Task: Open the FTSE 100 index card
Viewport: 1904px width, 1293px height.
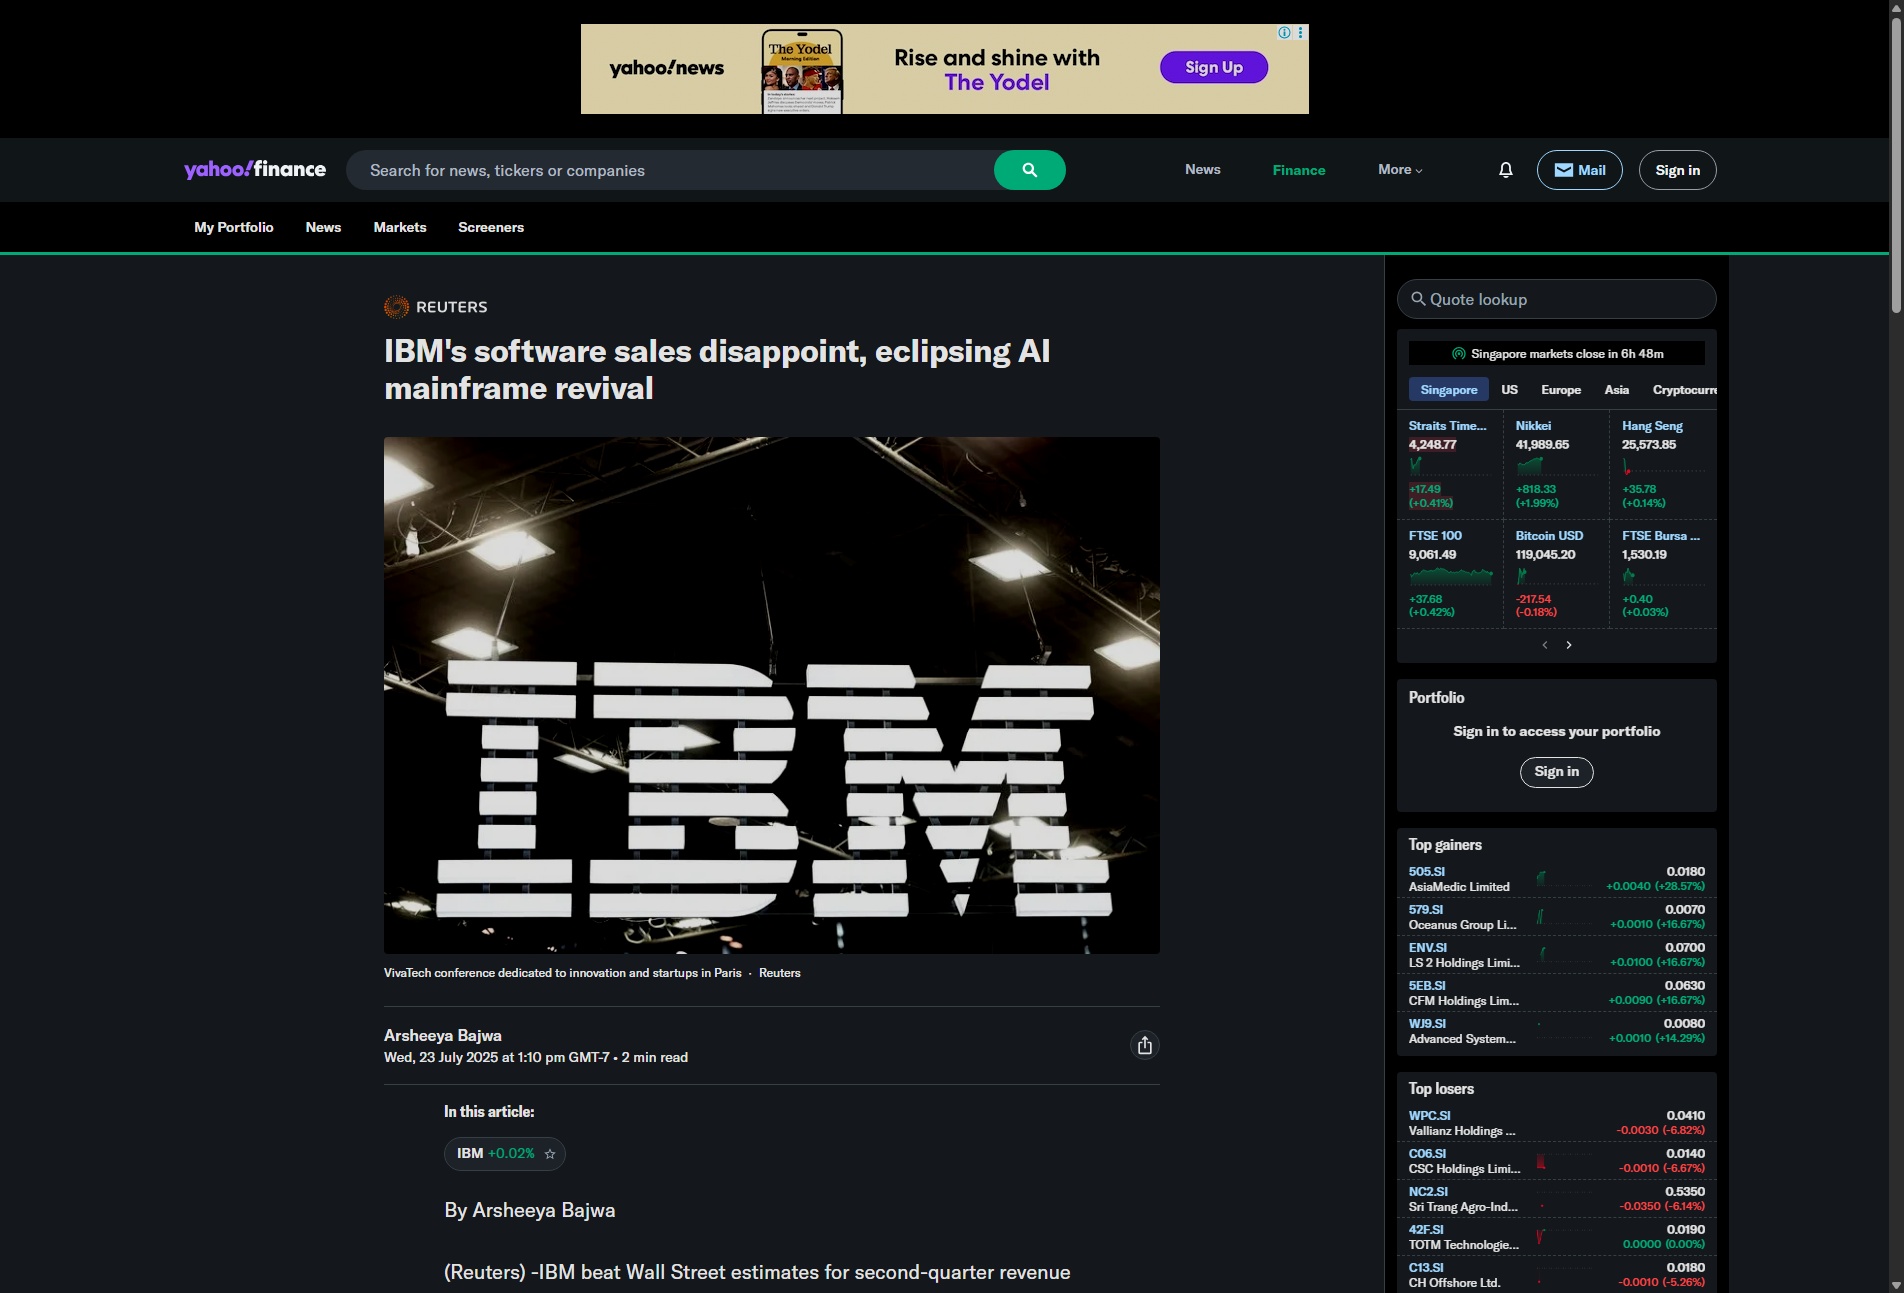Action: click(1449, 574)
